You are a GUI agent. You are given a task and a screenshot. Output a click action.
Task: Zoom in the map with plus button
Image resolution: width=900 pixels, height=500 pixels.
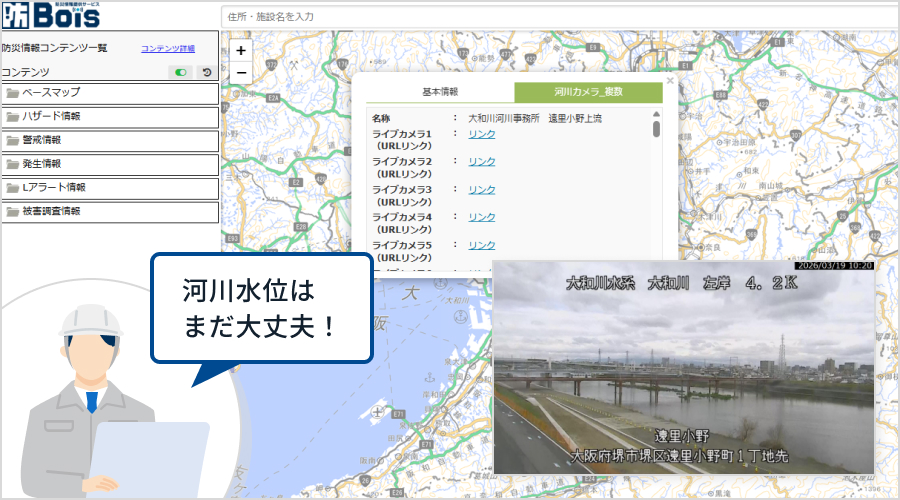[x=241, y=50]
